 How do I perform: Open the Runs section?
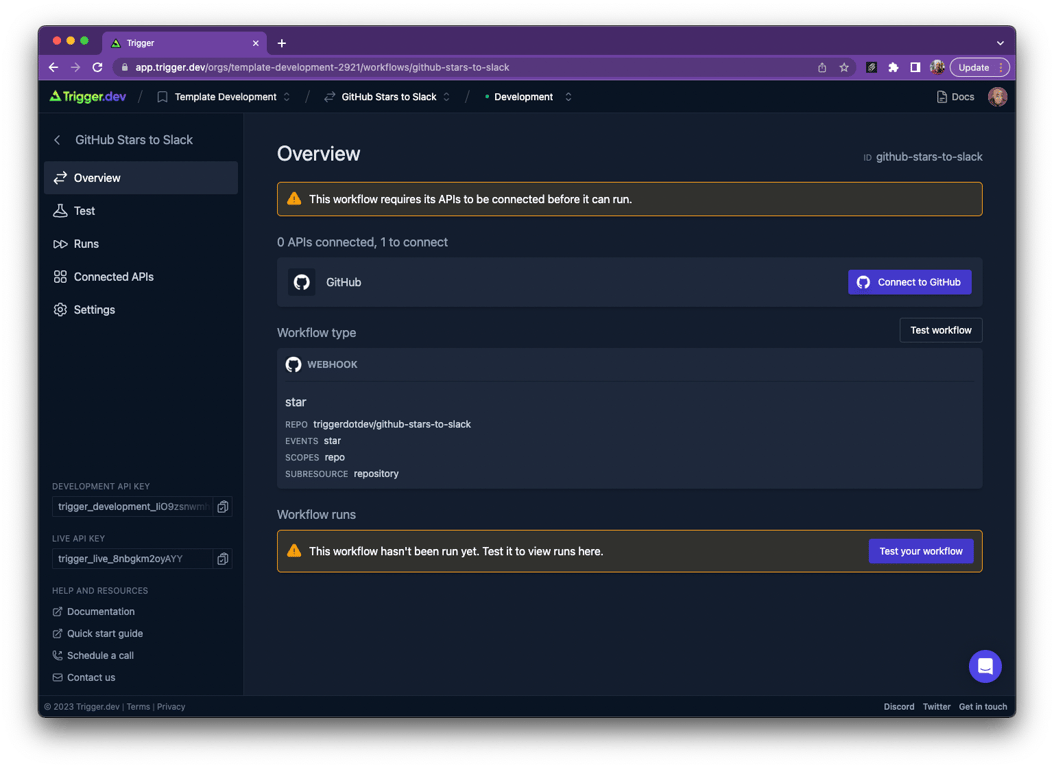coord(141,244)
